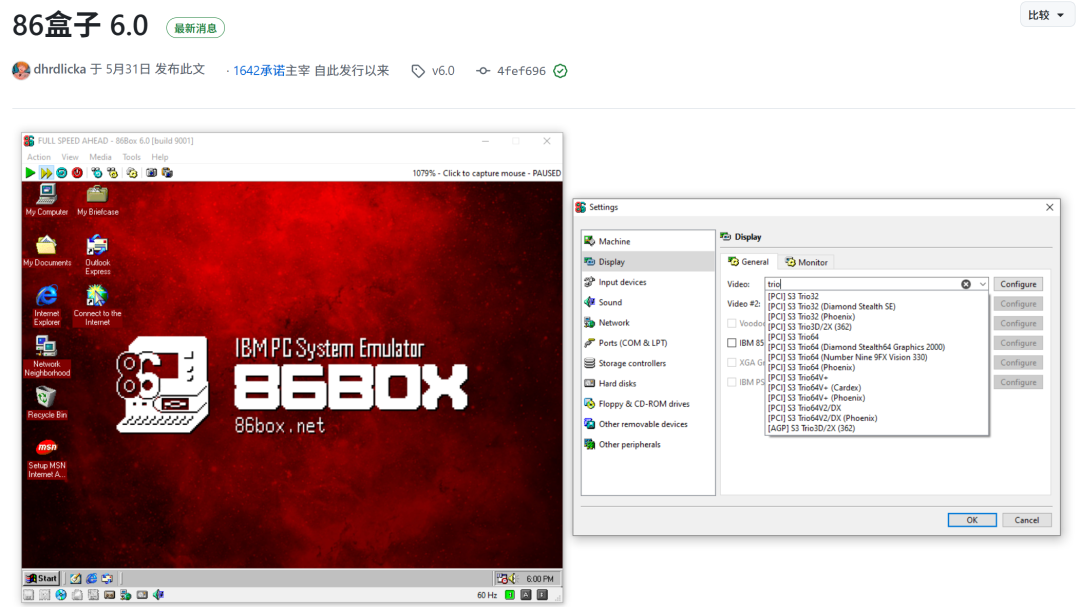Select the Setup MSN Internet Access icon
The image size is (1080, 607).
click(47, 458)
